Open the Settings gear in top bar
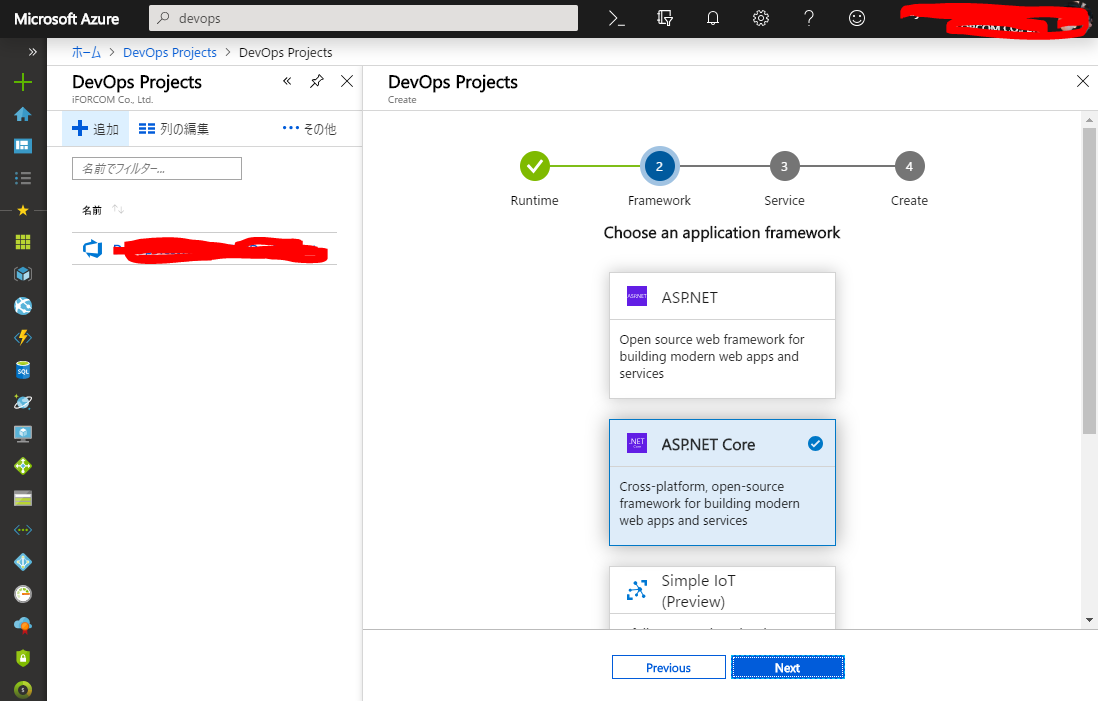 pos(761,19)
